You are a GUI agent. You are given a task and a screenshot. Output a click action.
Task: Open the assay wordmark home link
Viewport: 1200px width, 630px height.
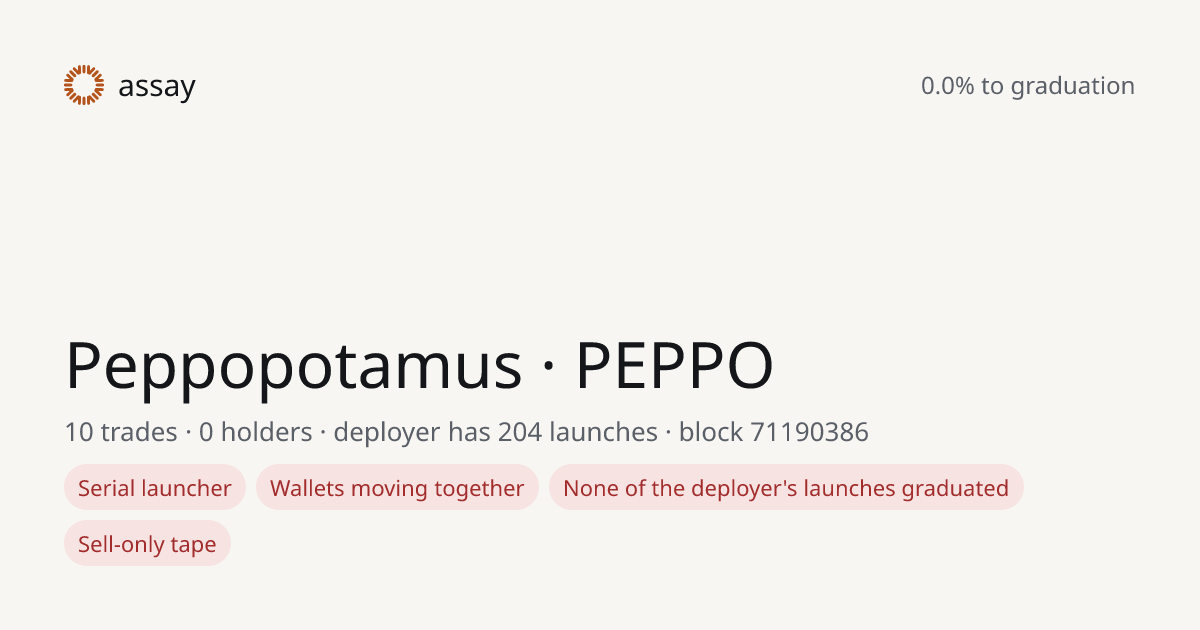coord(157,87)
